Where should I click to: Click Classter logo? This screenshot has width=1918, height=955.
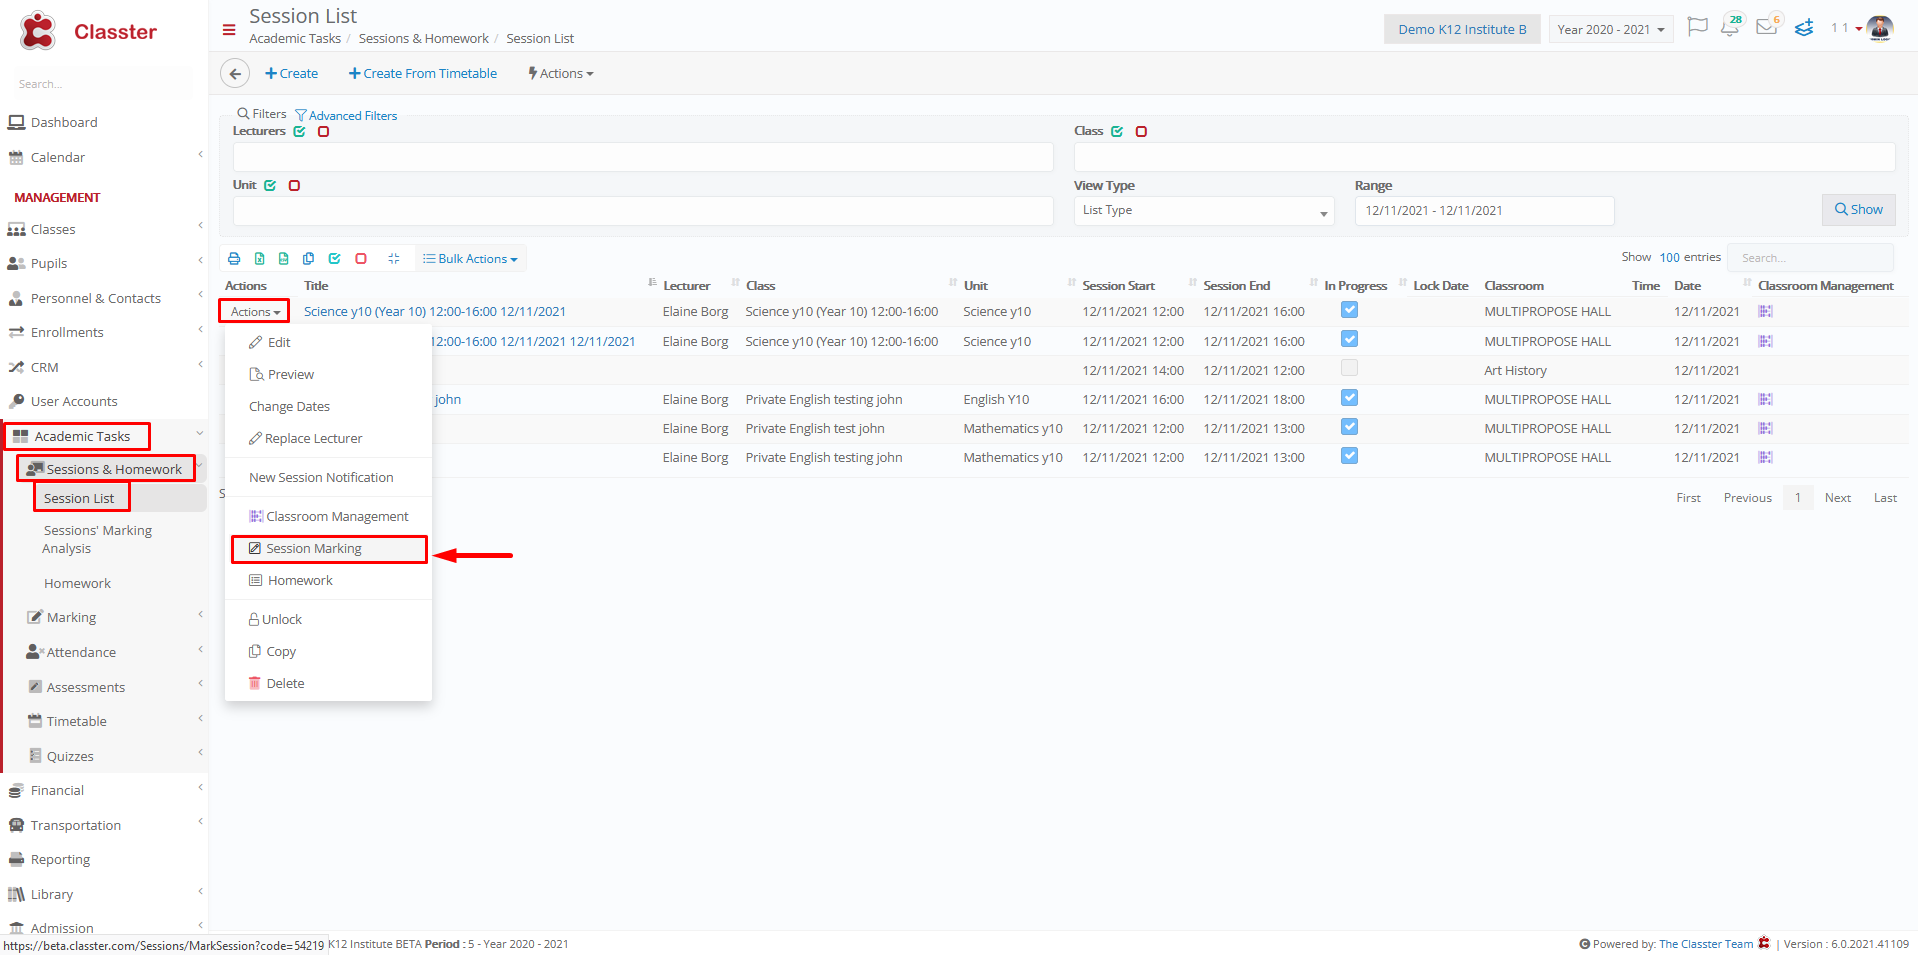(x=88, y=31)
